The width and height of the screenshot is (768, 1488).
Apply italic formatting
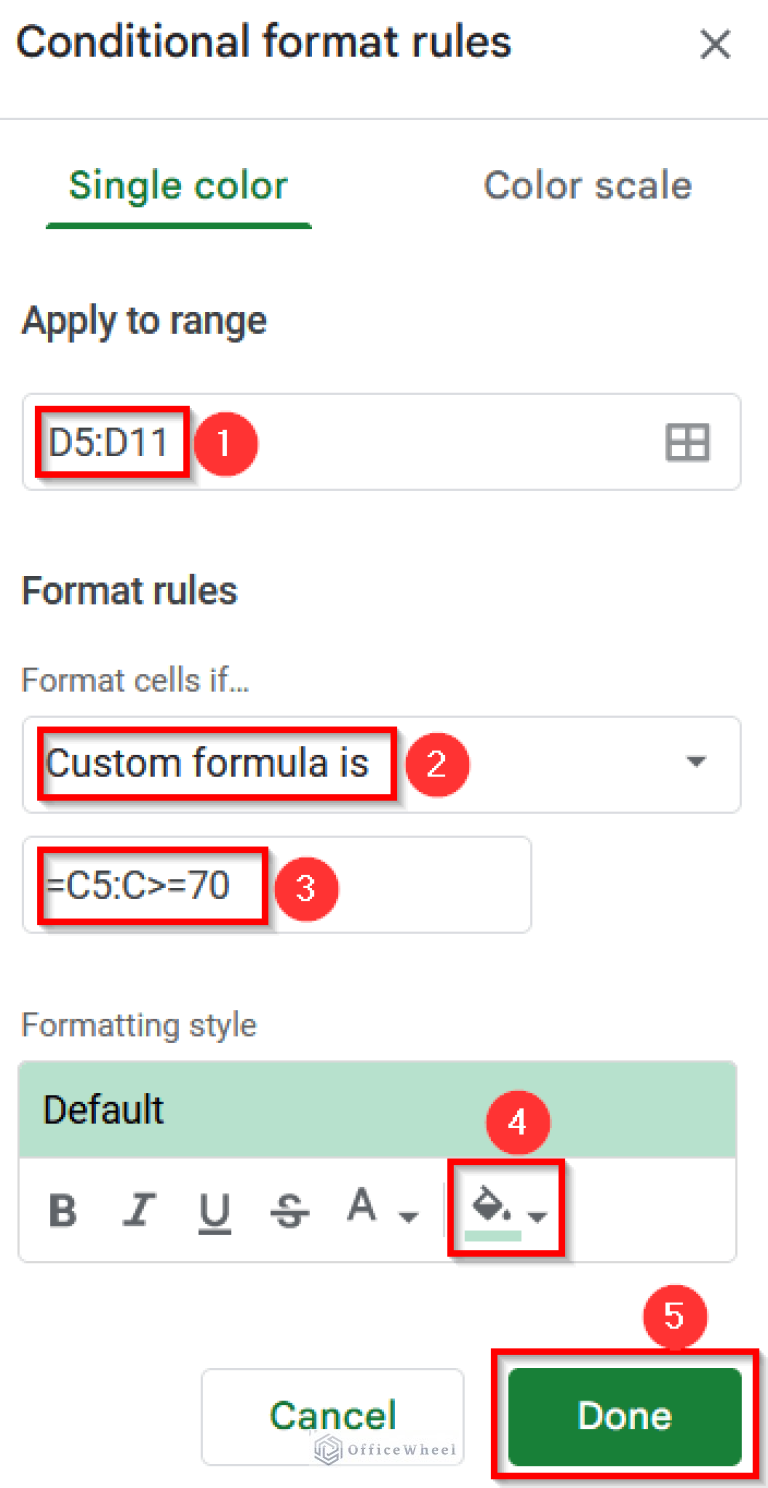[138, 1210]
